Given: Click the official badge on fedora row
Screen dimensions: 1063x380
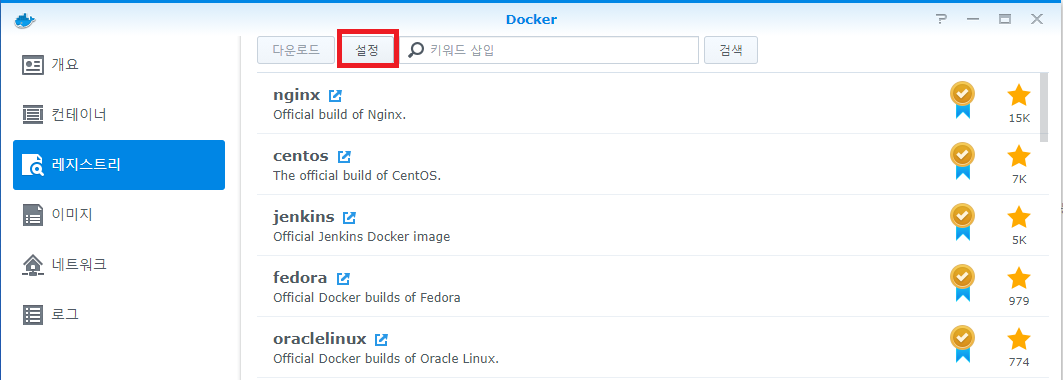Looking at the screenshot, I should [x=962, y=283].
